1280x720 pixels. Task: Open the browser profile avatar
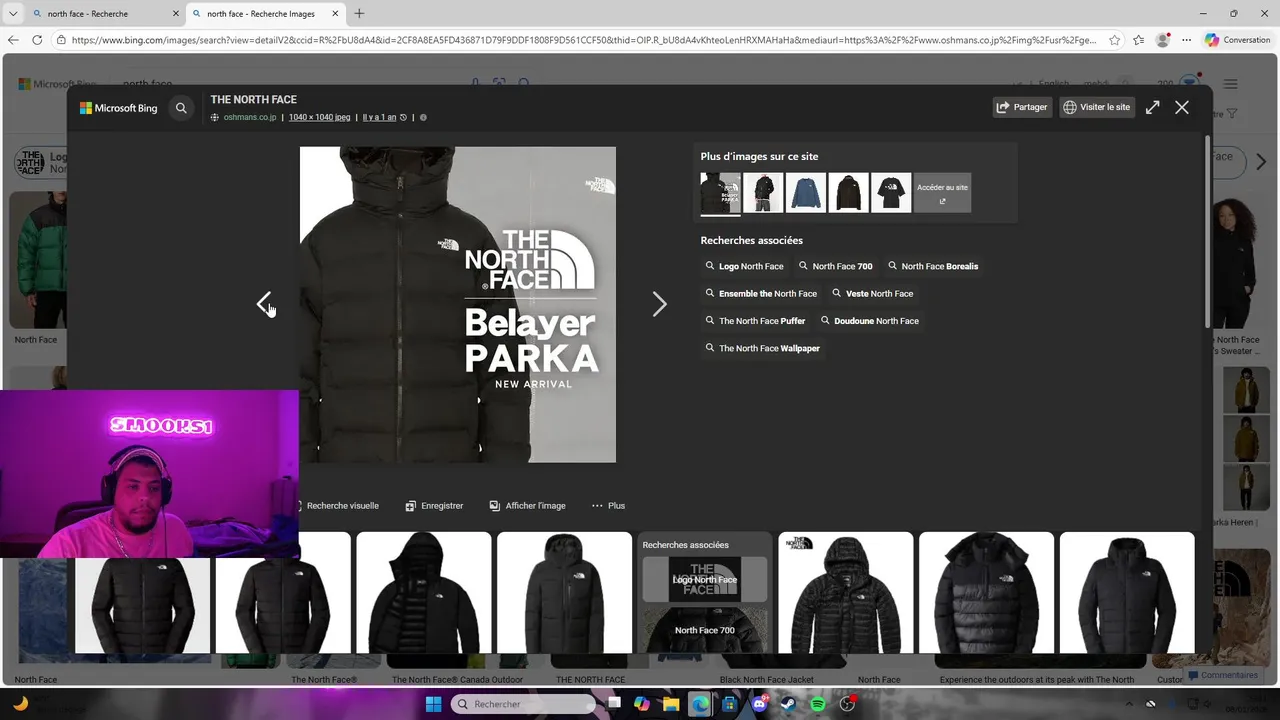(x=1163, y=40)
